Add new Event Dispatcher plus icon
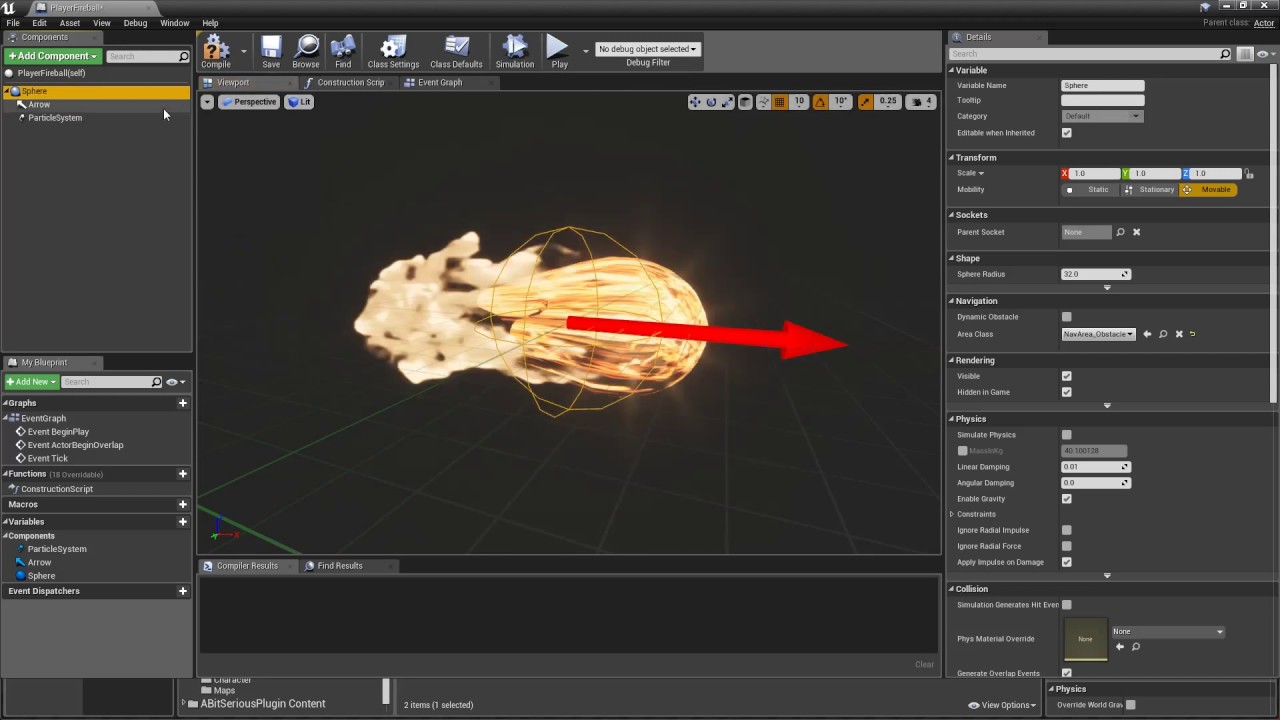Image resolution: width=1280 pixels, height=720 pixels. [182, 591]
